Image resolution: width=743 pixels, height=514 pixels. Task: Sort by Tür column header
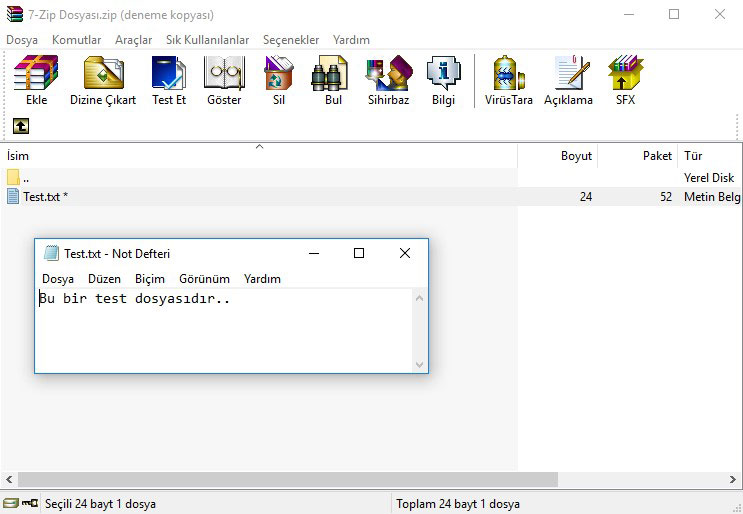(x=710, y=155)
